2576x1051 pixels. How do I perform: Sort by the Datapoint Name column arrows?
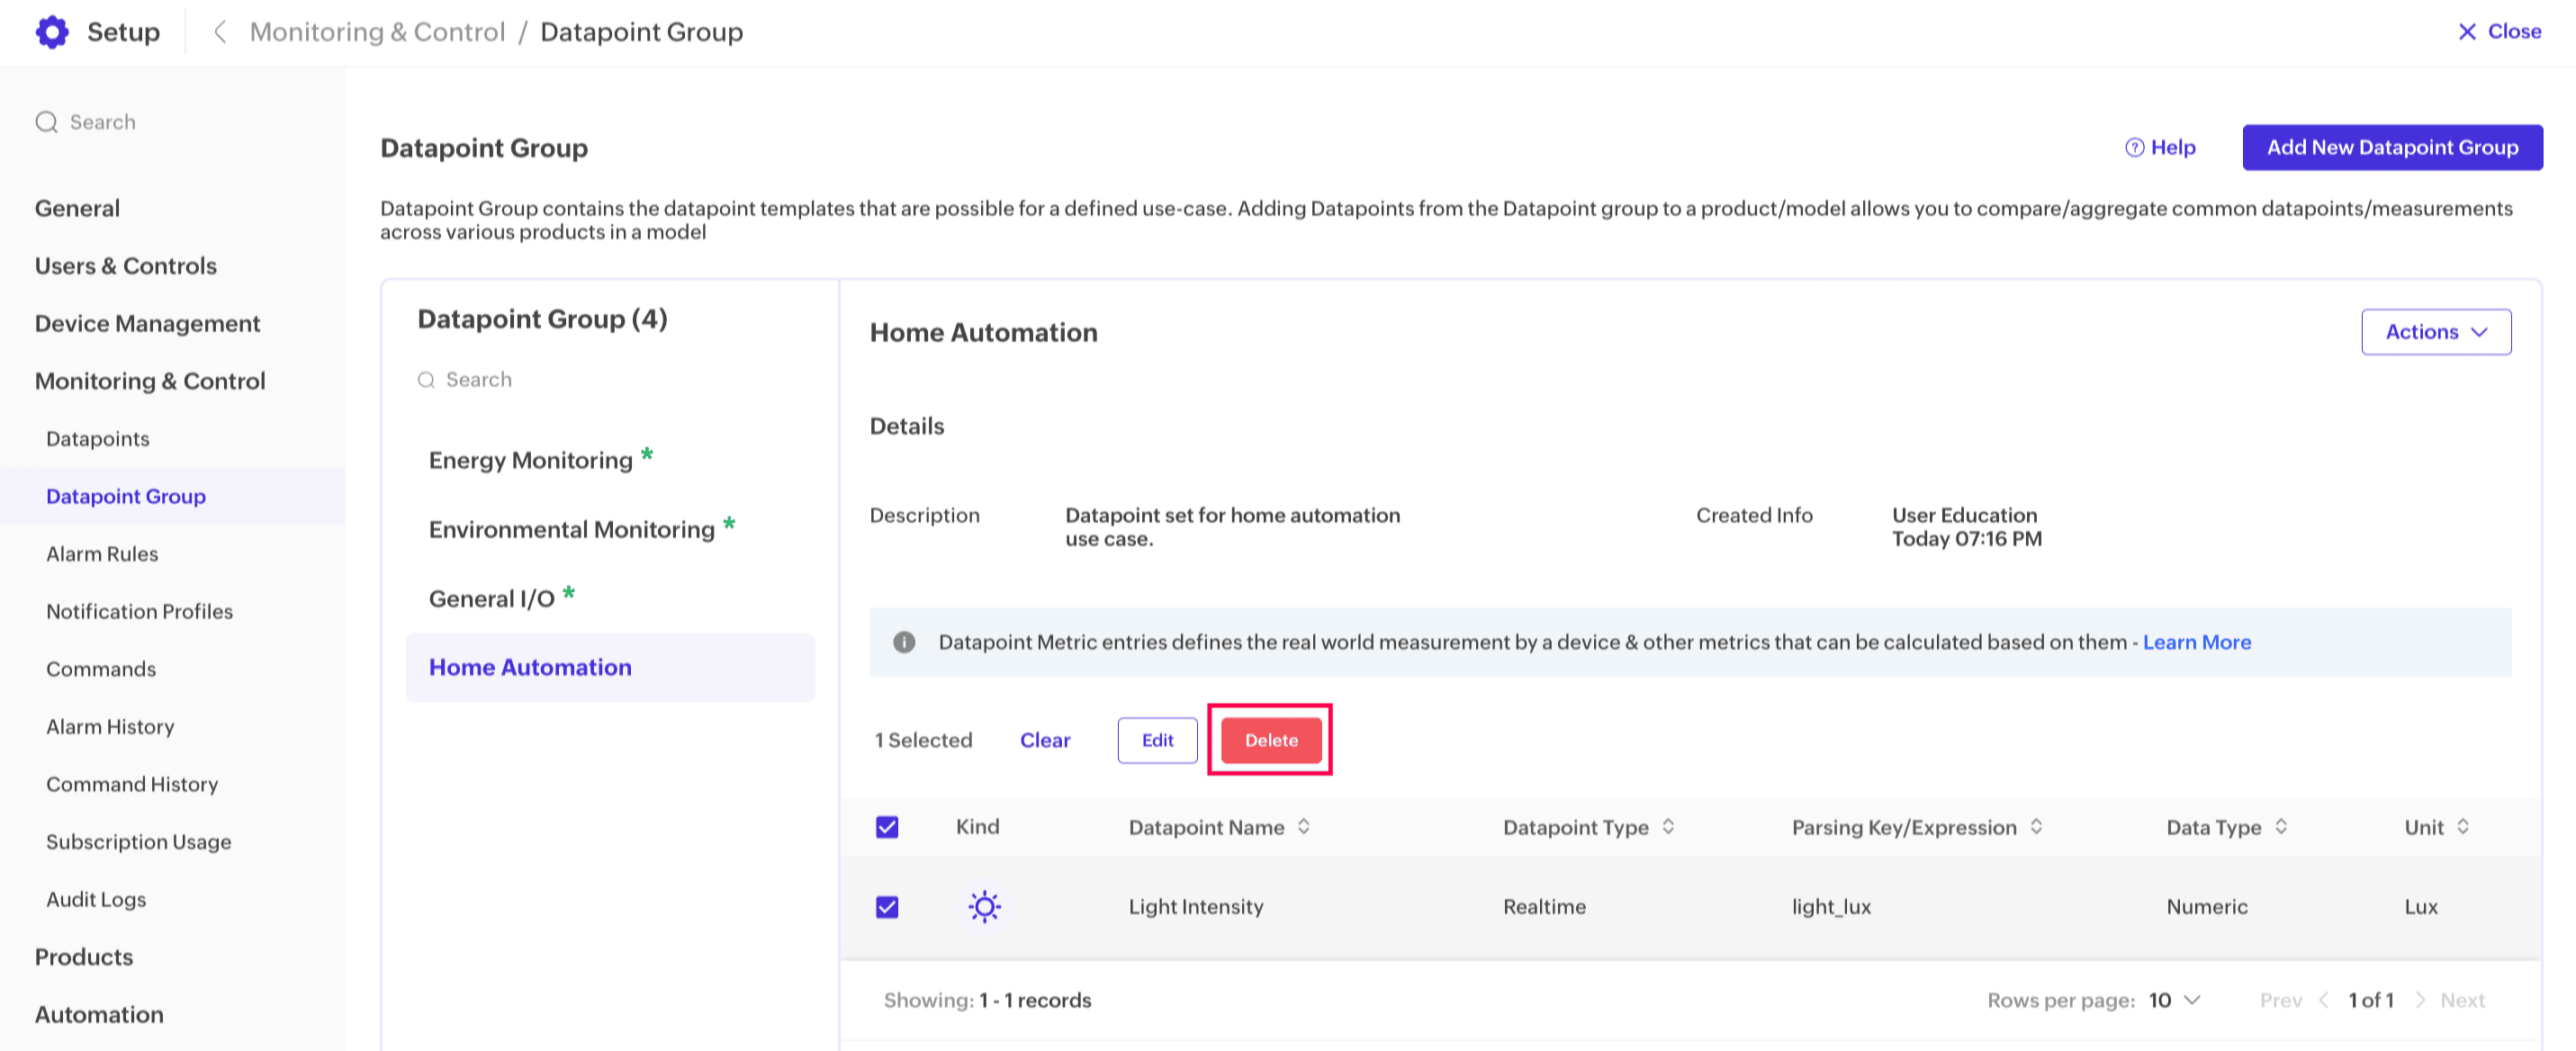tap(1304, 826)
